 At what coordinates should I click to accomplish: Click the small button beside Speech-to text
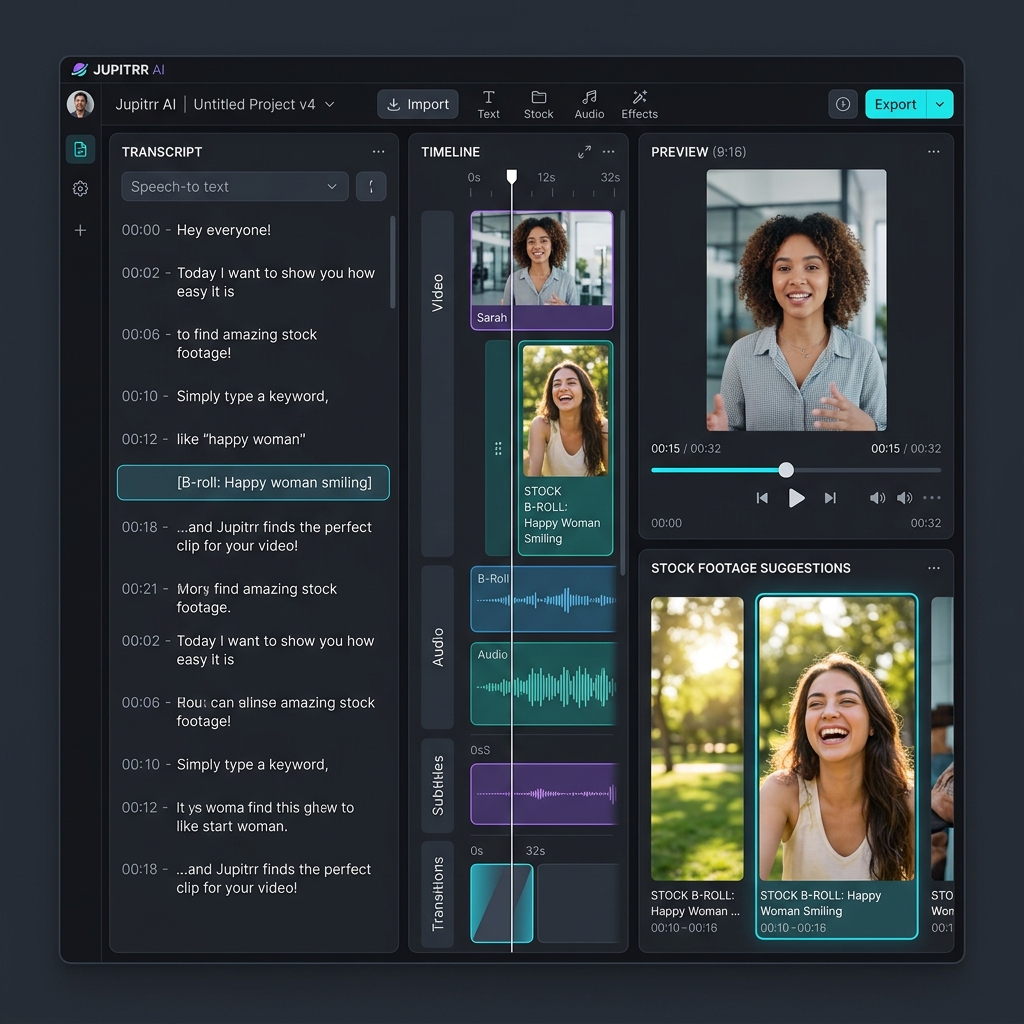371,187
